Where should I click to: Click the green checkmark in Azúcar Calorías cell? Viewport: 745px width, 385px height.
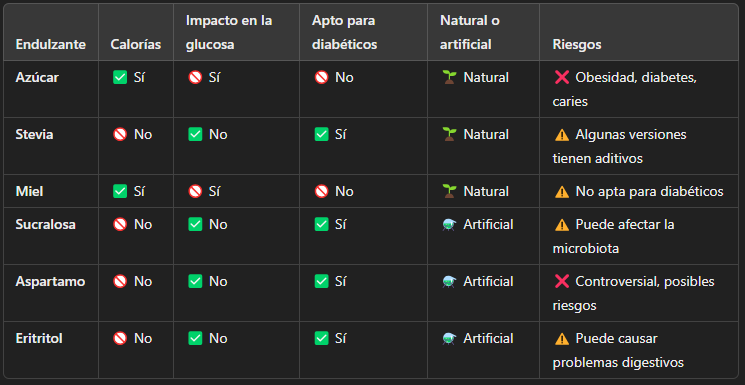[x=120, y=77]
